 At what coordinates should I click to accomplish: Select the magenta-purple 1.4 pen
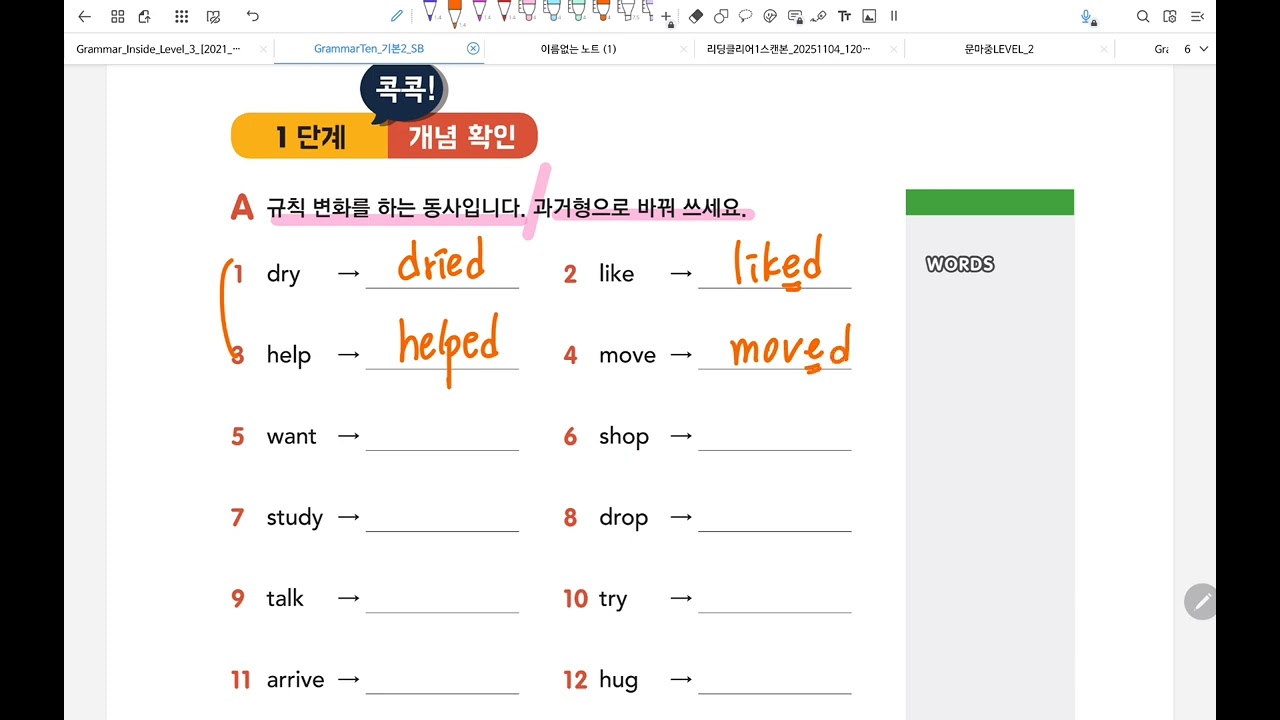[480, 12]
